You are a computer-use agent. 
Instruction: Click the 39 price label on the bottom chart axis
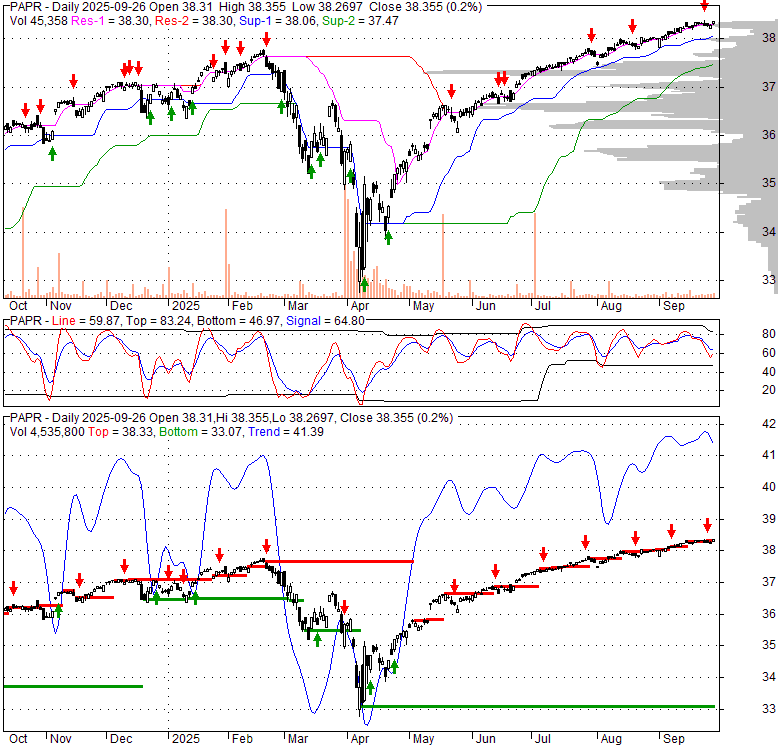pyautogui.click(x=769, y=518)
